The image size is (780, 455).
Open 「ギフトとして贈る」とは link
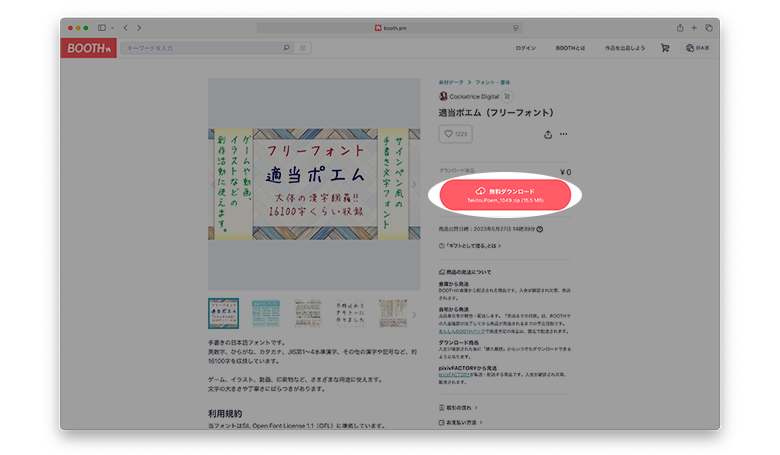(470, 246)
